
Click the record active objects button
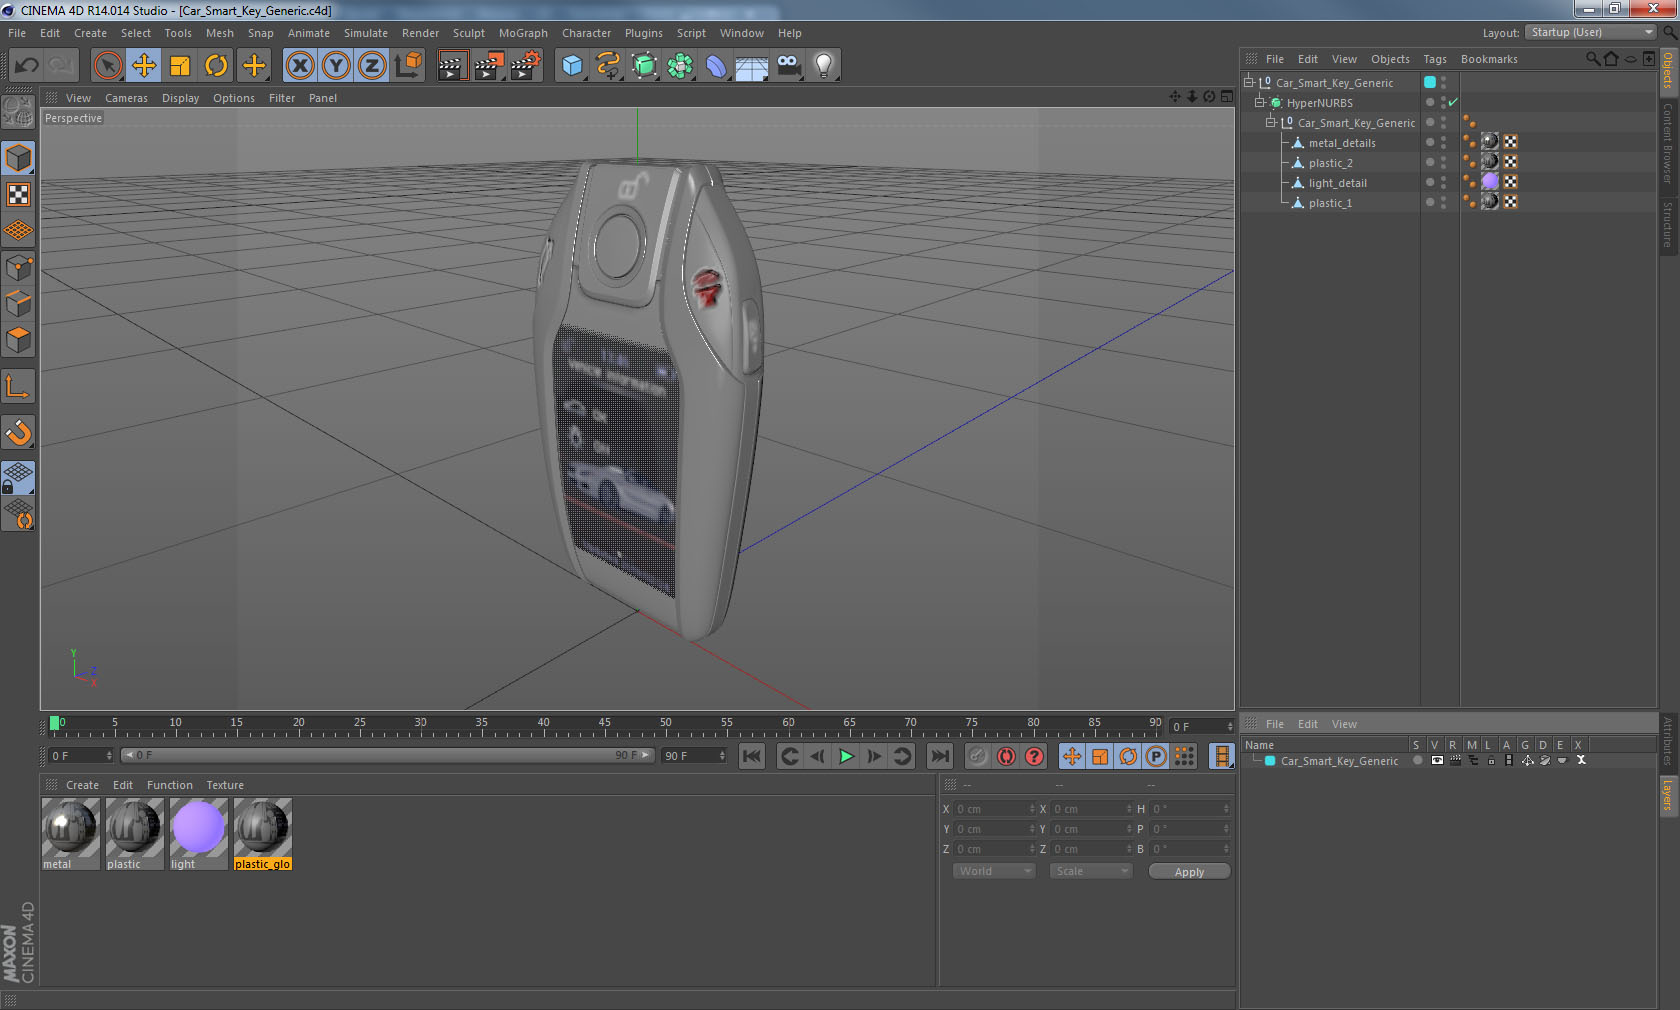click(978, 756)
